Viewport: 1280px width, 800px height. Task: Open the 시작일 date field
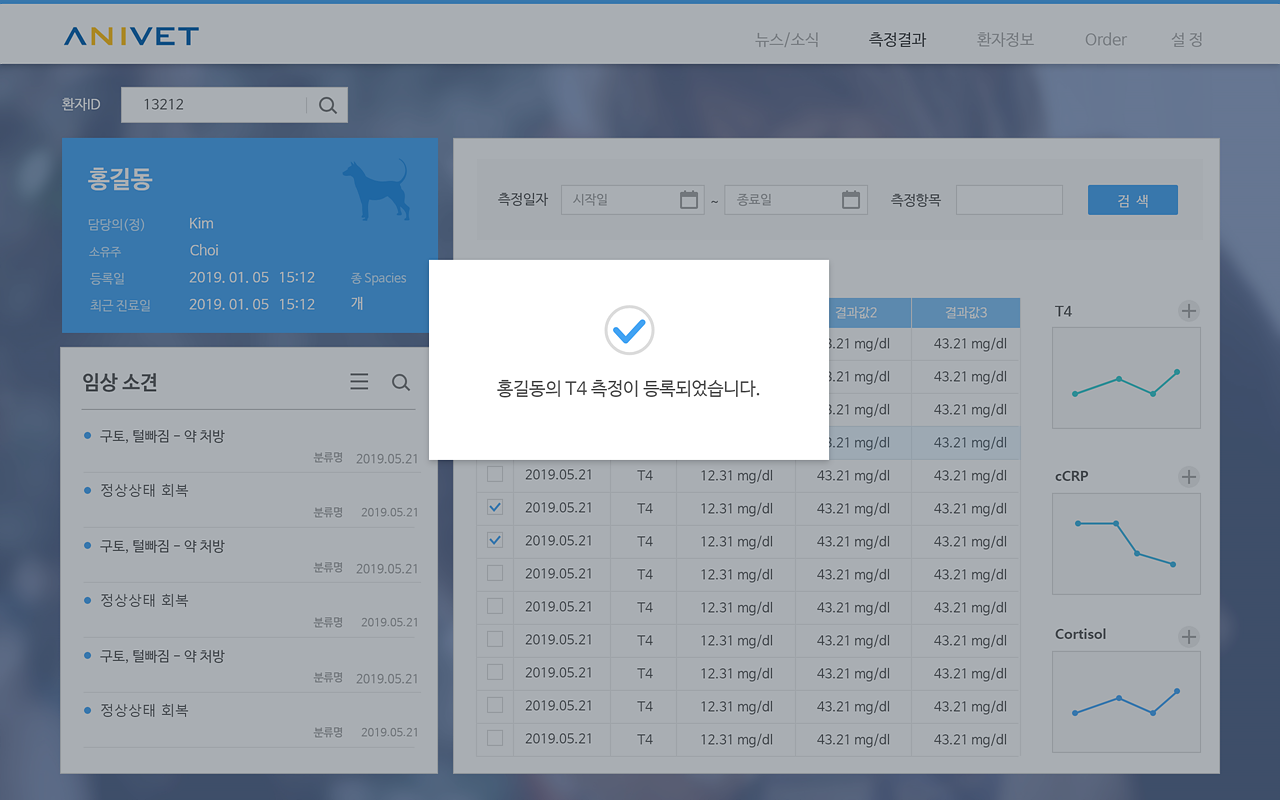[620, 200]
